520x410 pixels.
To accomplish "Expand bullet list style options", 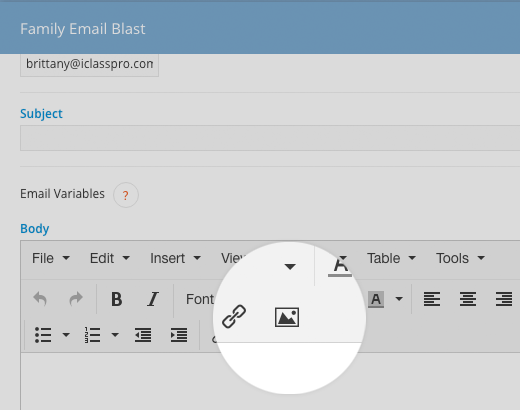I will 66,335.
